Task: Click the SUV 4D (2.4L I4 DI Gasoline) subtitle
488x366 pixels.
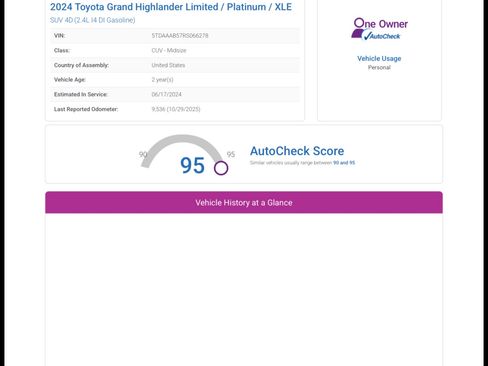Action: [x=93, y=20]
